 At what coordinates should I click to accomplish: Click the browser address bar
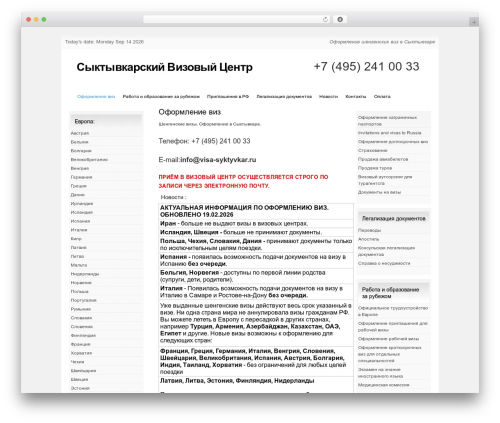coord(236,20)
